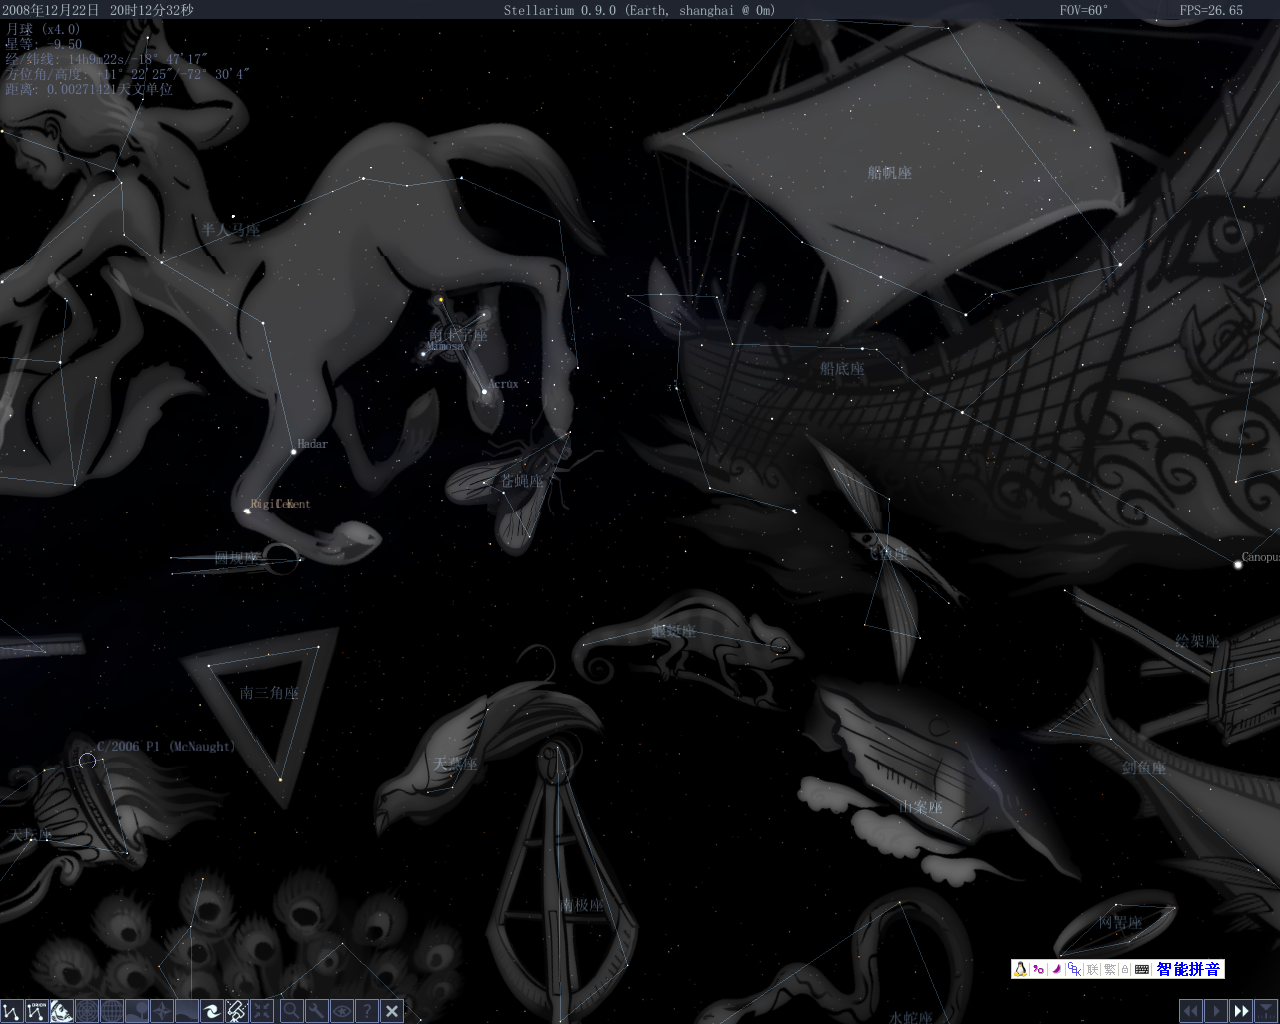This screenshot has height=1024, width=1280.
Task: Click the 网罟座 constellation label
Action: pos(1120,922)
